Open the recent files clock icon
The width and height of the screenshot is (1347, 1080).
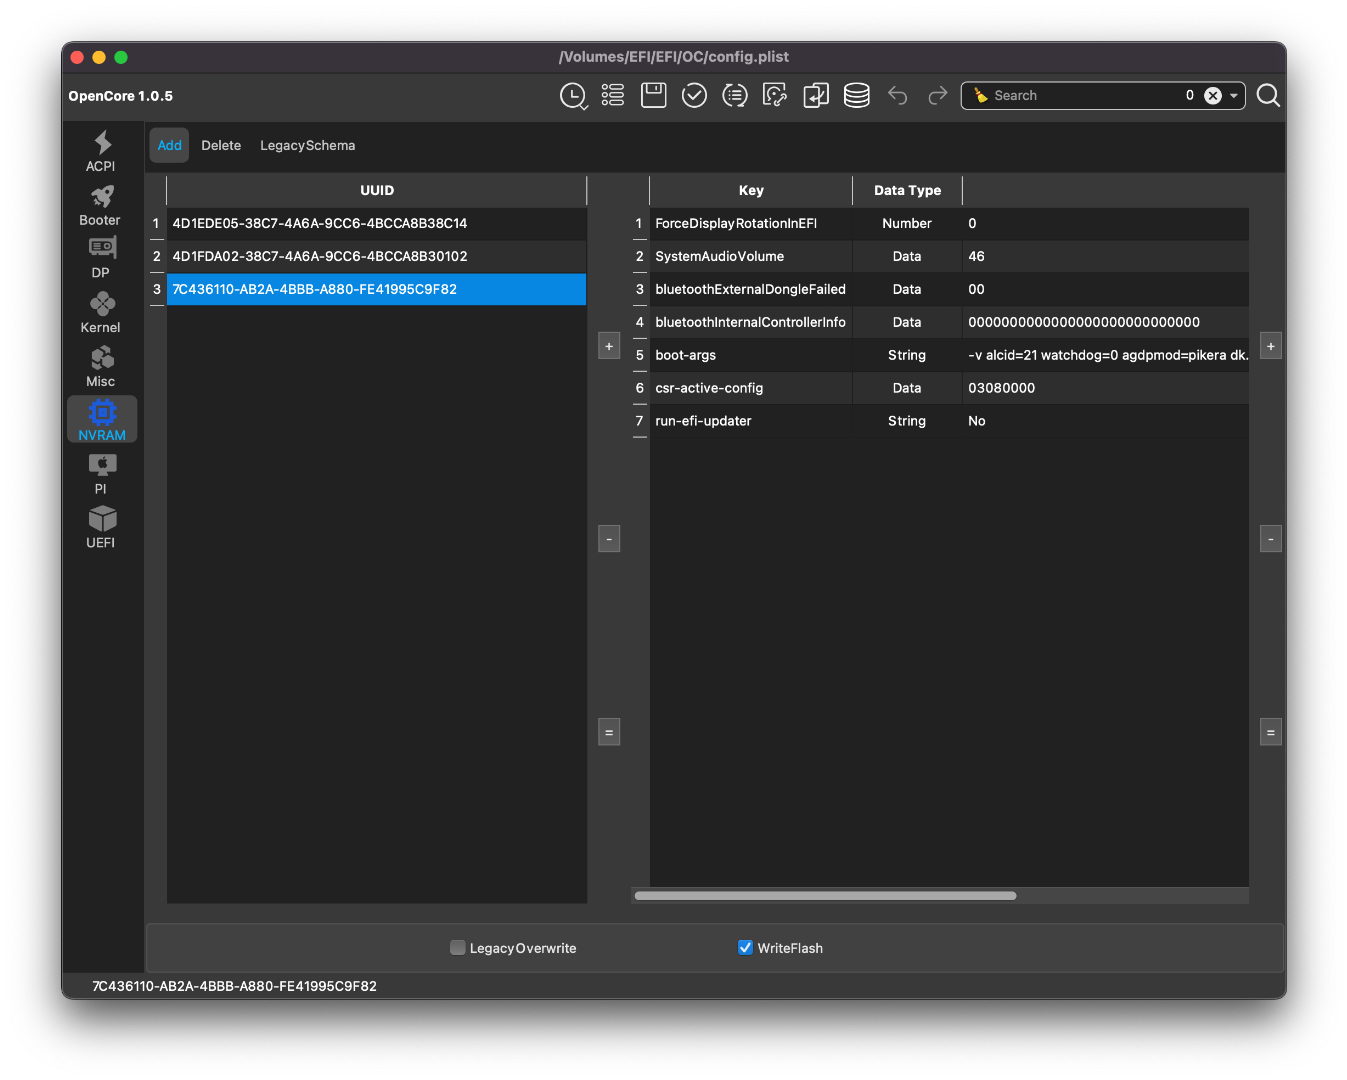tap(573, 95)
